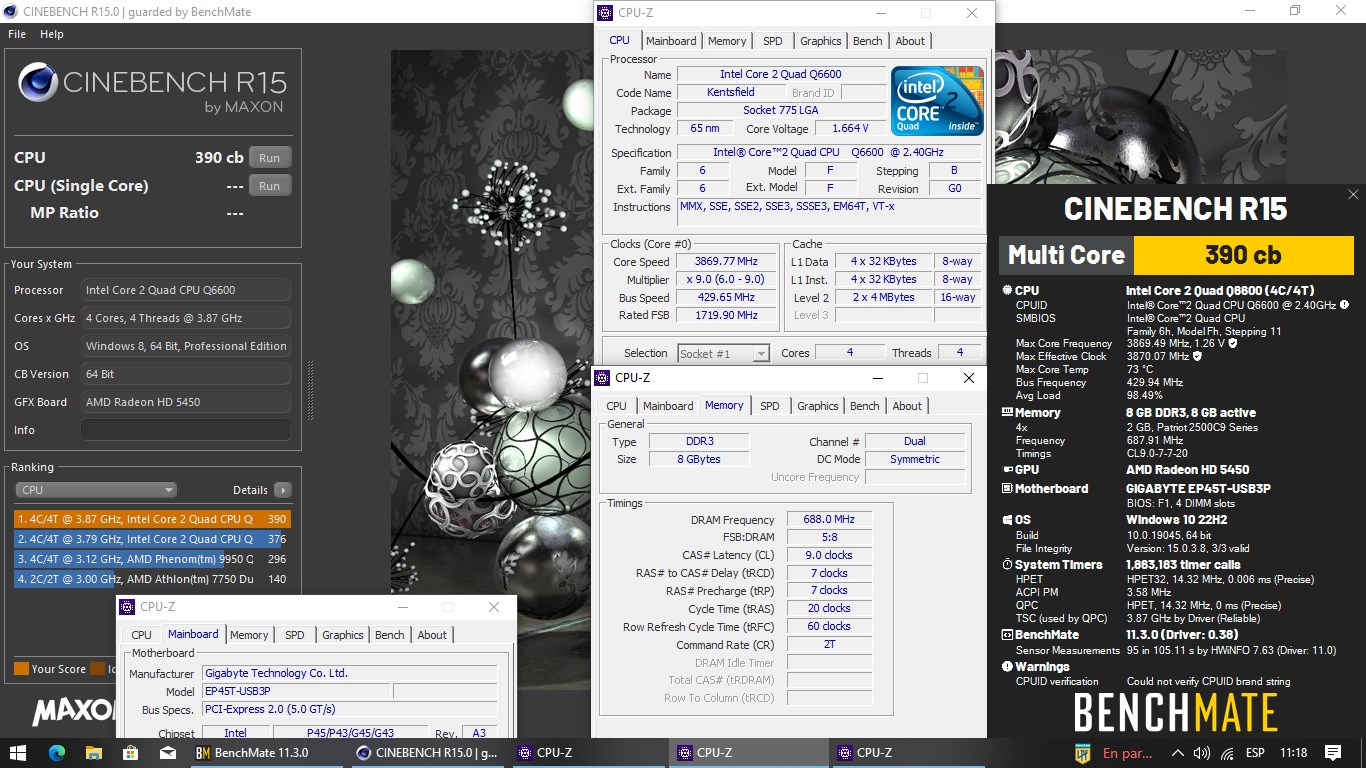Click the Details arrow button in Ranking
Screen dimensions: 1366x768
283,490
